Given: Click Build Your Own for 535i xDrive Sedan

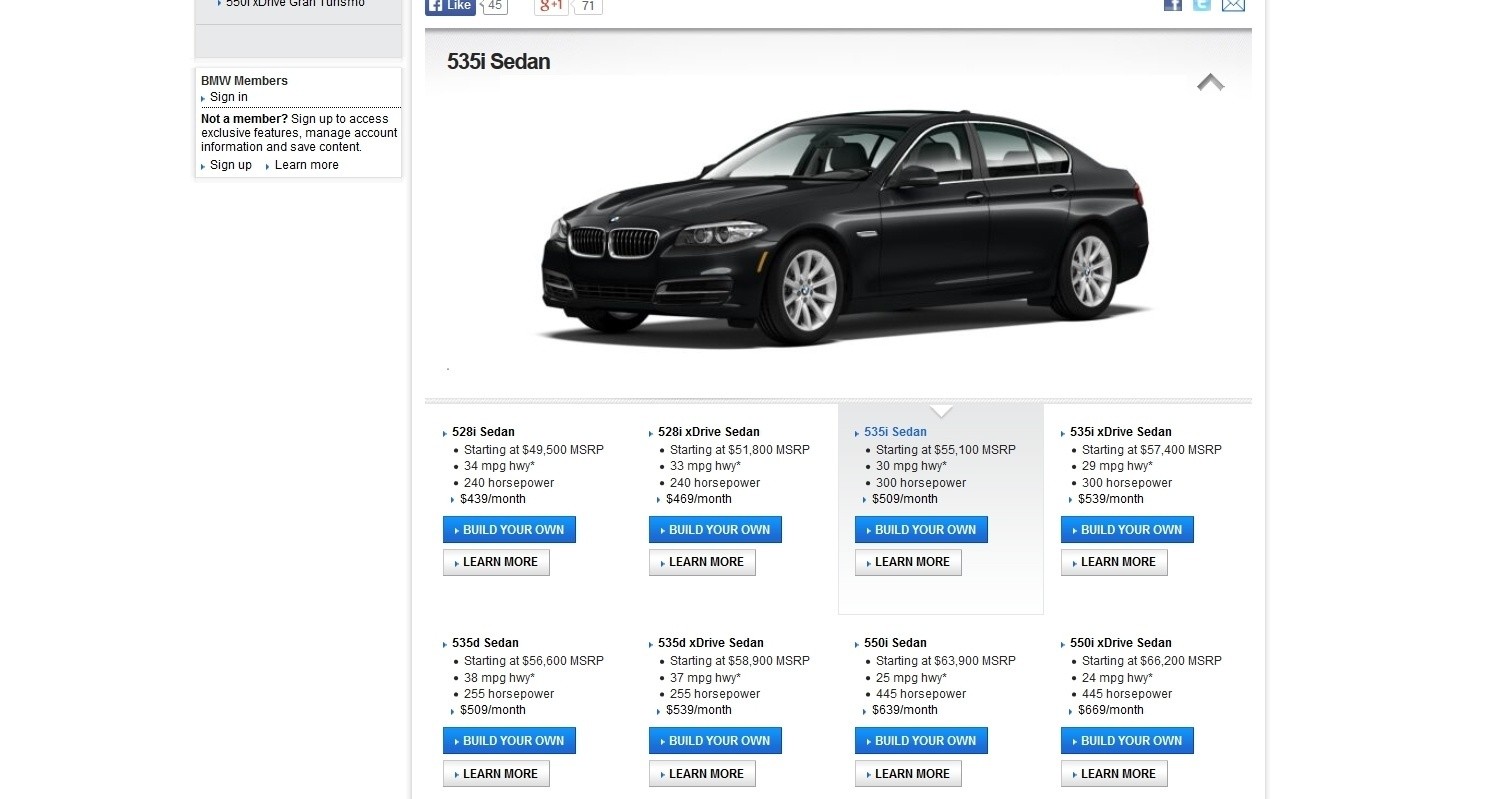Looking at the screenshot, I should (1127, 530).
